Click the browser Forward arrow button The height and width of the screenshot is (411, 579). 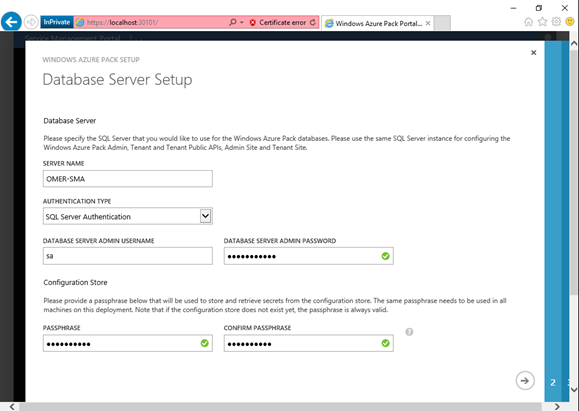click(31, 22)
